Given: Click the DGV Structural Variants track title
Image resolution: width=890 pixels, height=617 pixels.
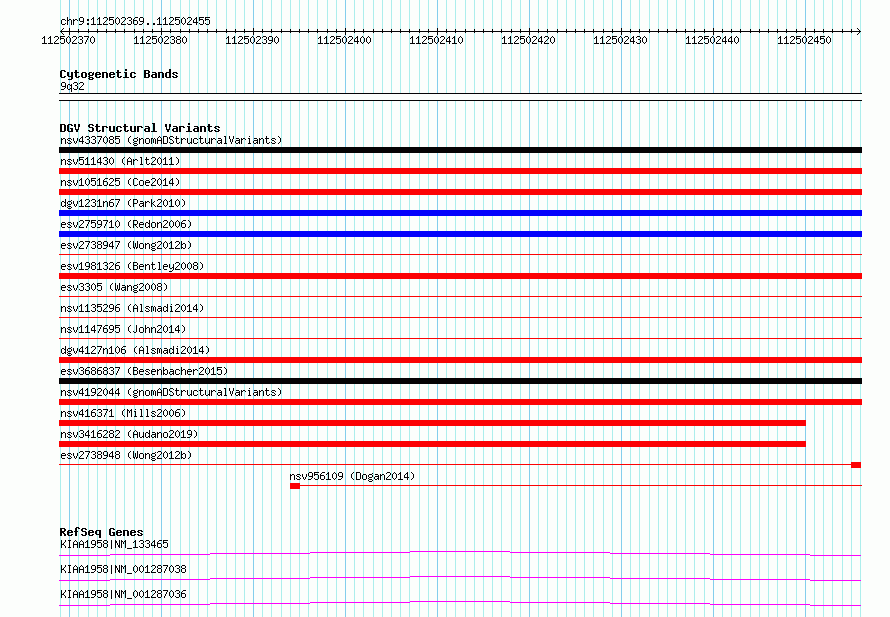Looking at the screenshot, I should coord(140,128).
